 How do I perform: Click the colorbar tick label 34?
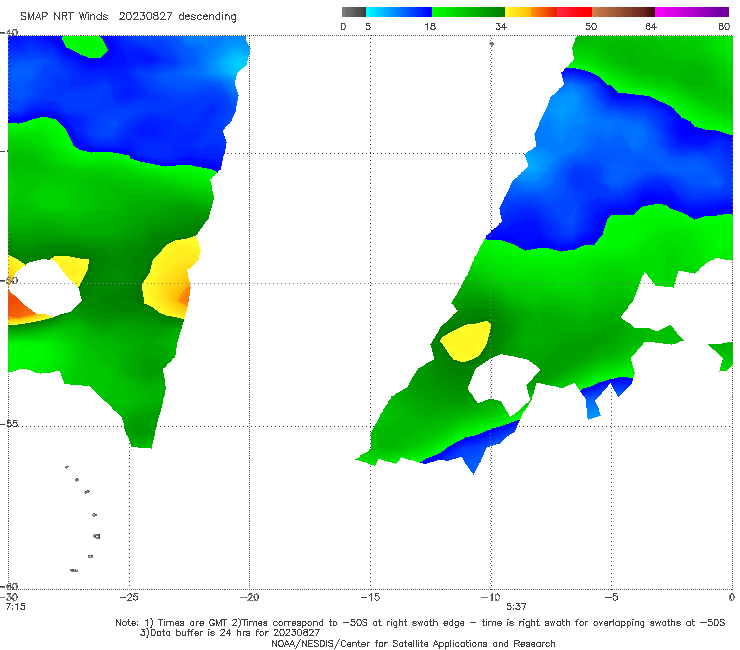pos(501,26)
